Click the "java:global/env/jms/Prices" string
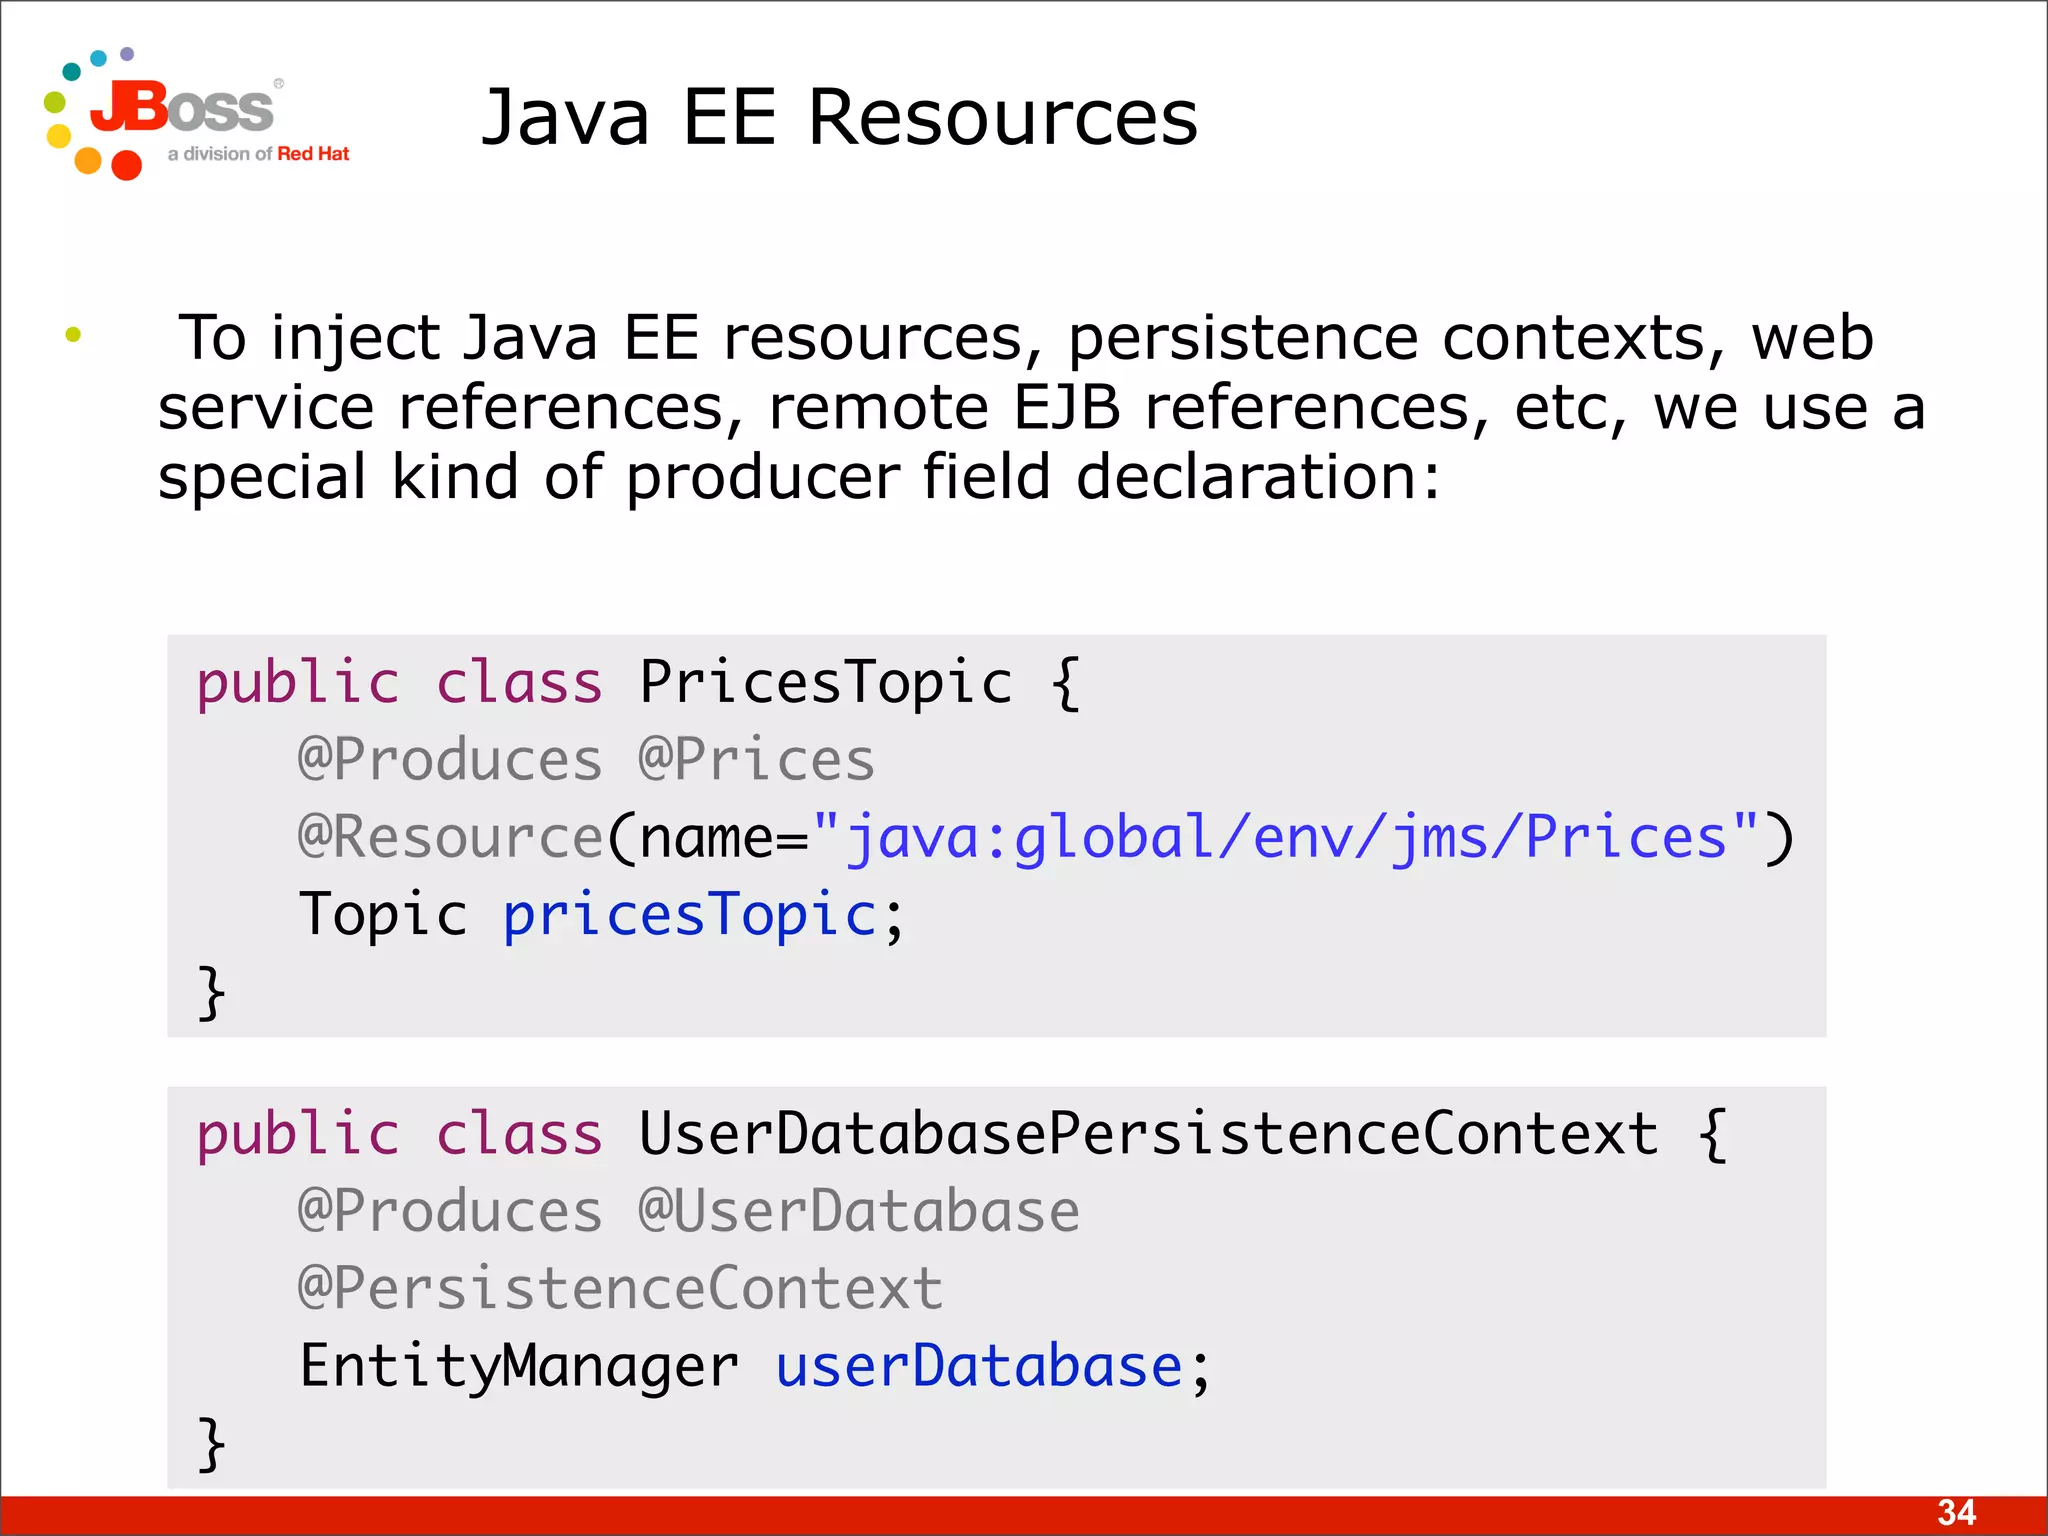Image resolution: width=2048 pixels, height=1536 pixels. coord(1285,838)
